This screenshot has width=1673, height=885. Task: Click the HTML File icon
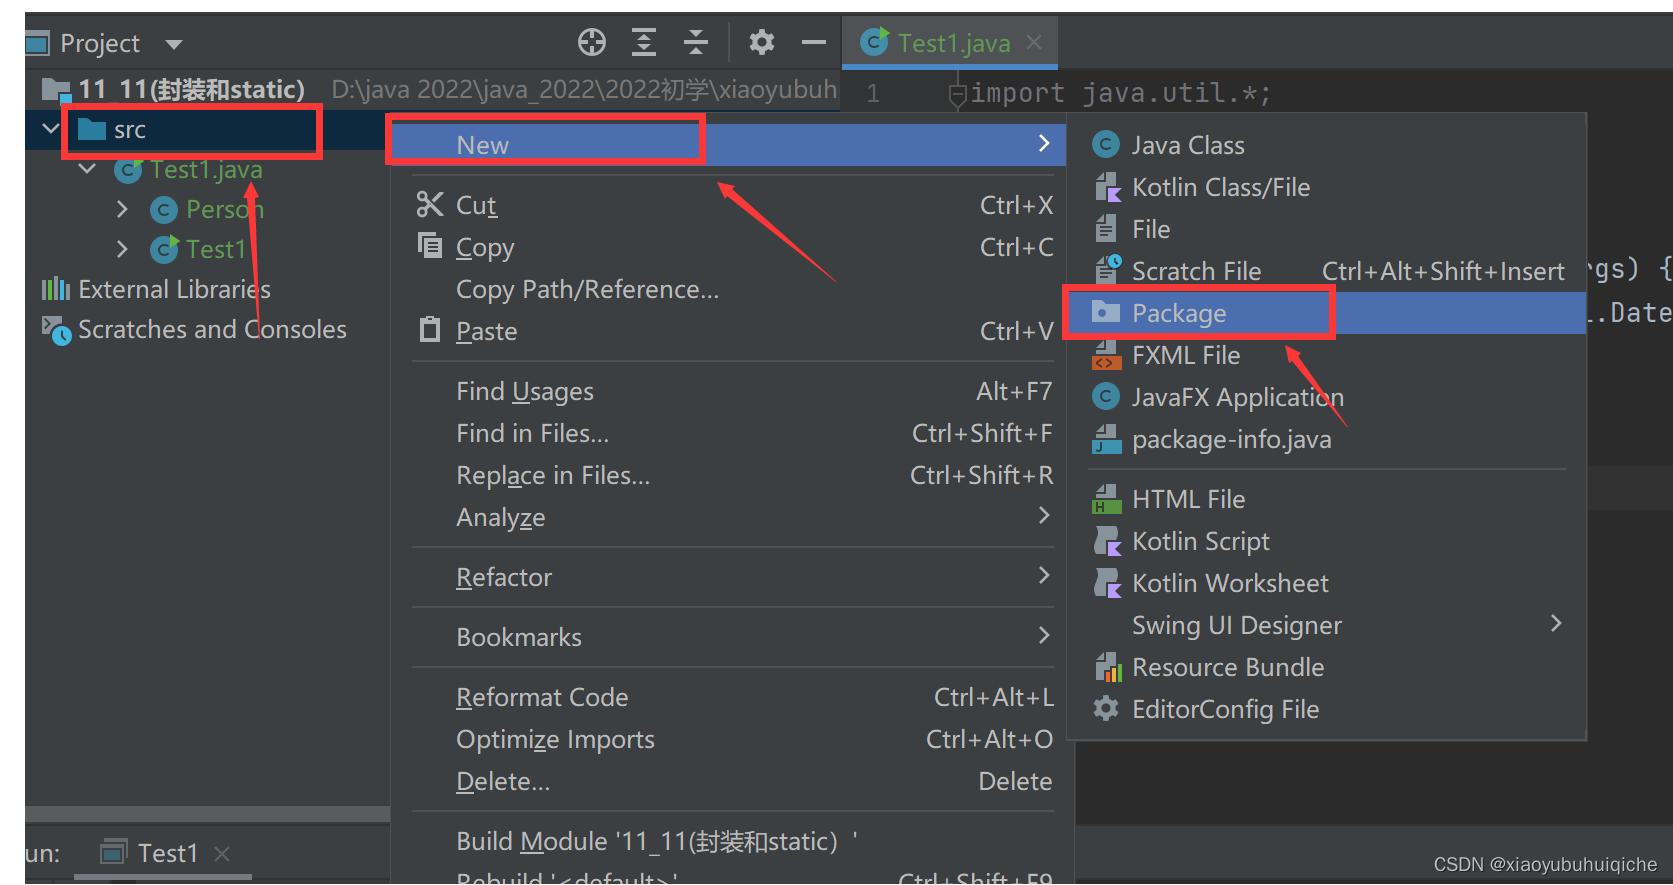click(1106, 499)
